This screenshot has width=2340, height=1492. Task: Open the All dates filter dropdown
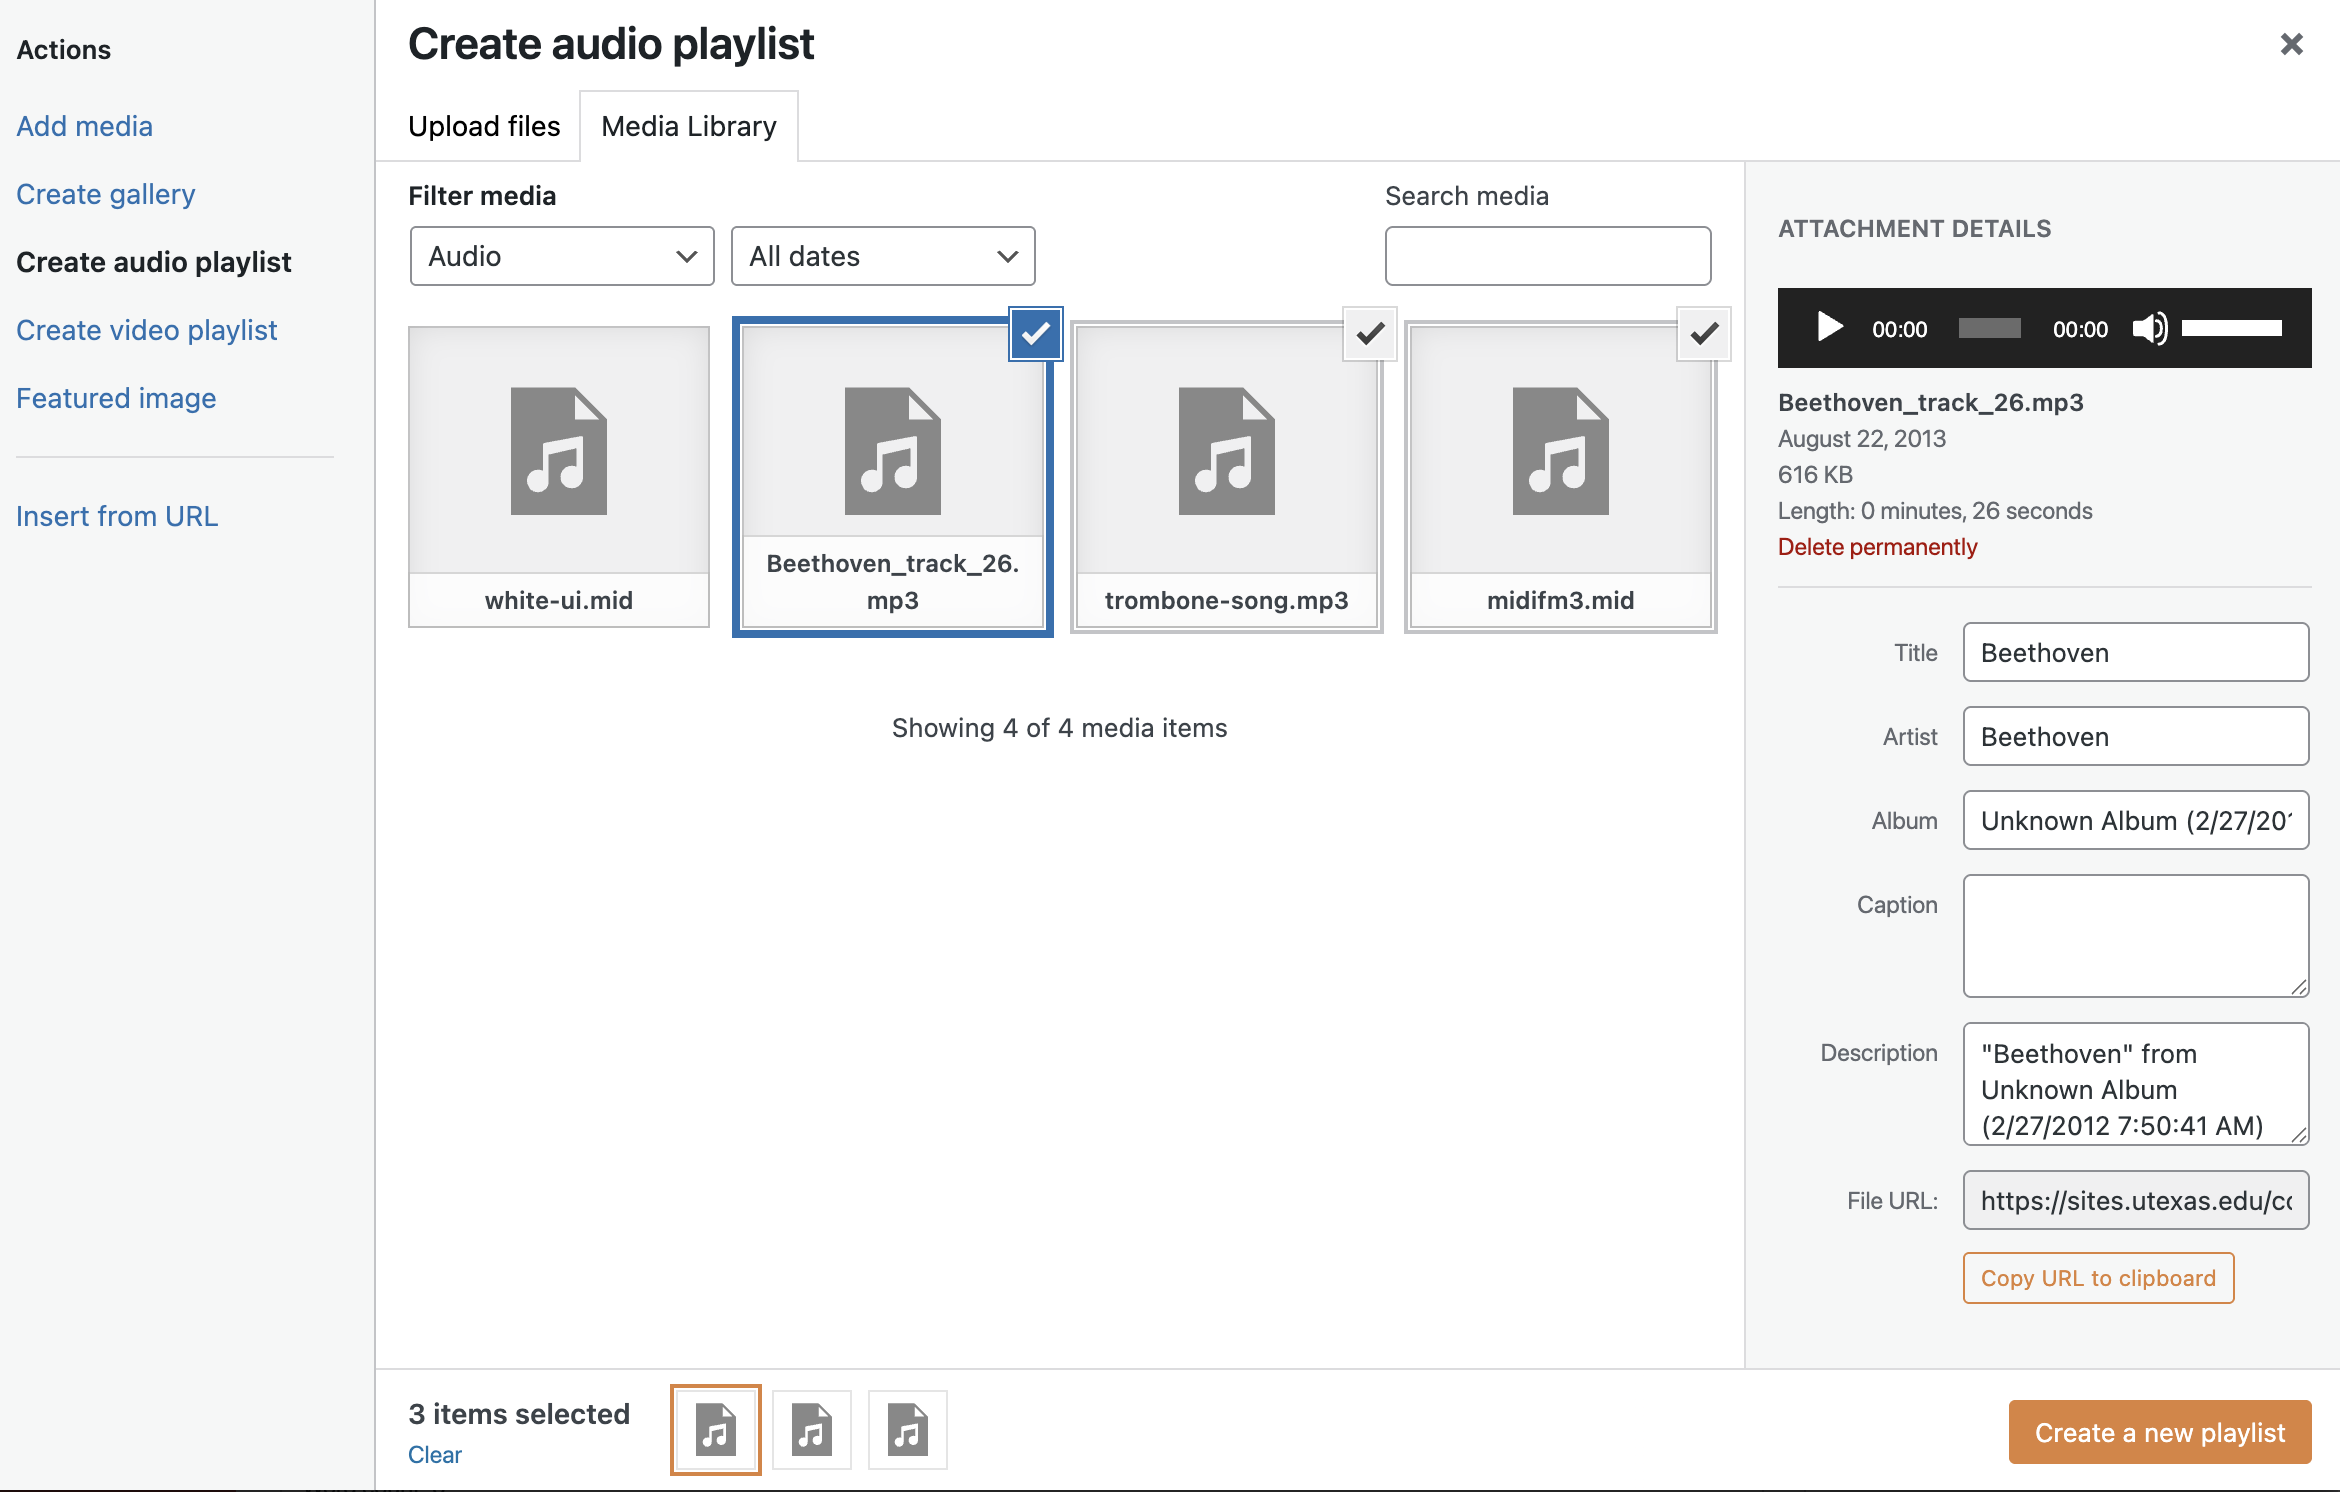click(883, 256)
